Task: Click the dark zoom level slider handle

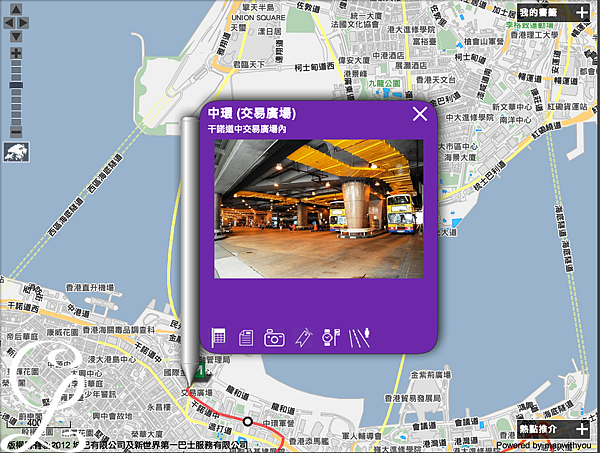Action: [x=16, y=85]
